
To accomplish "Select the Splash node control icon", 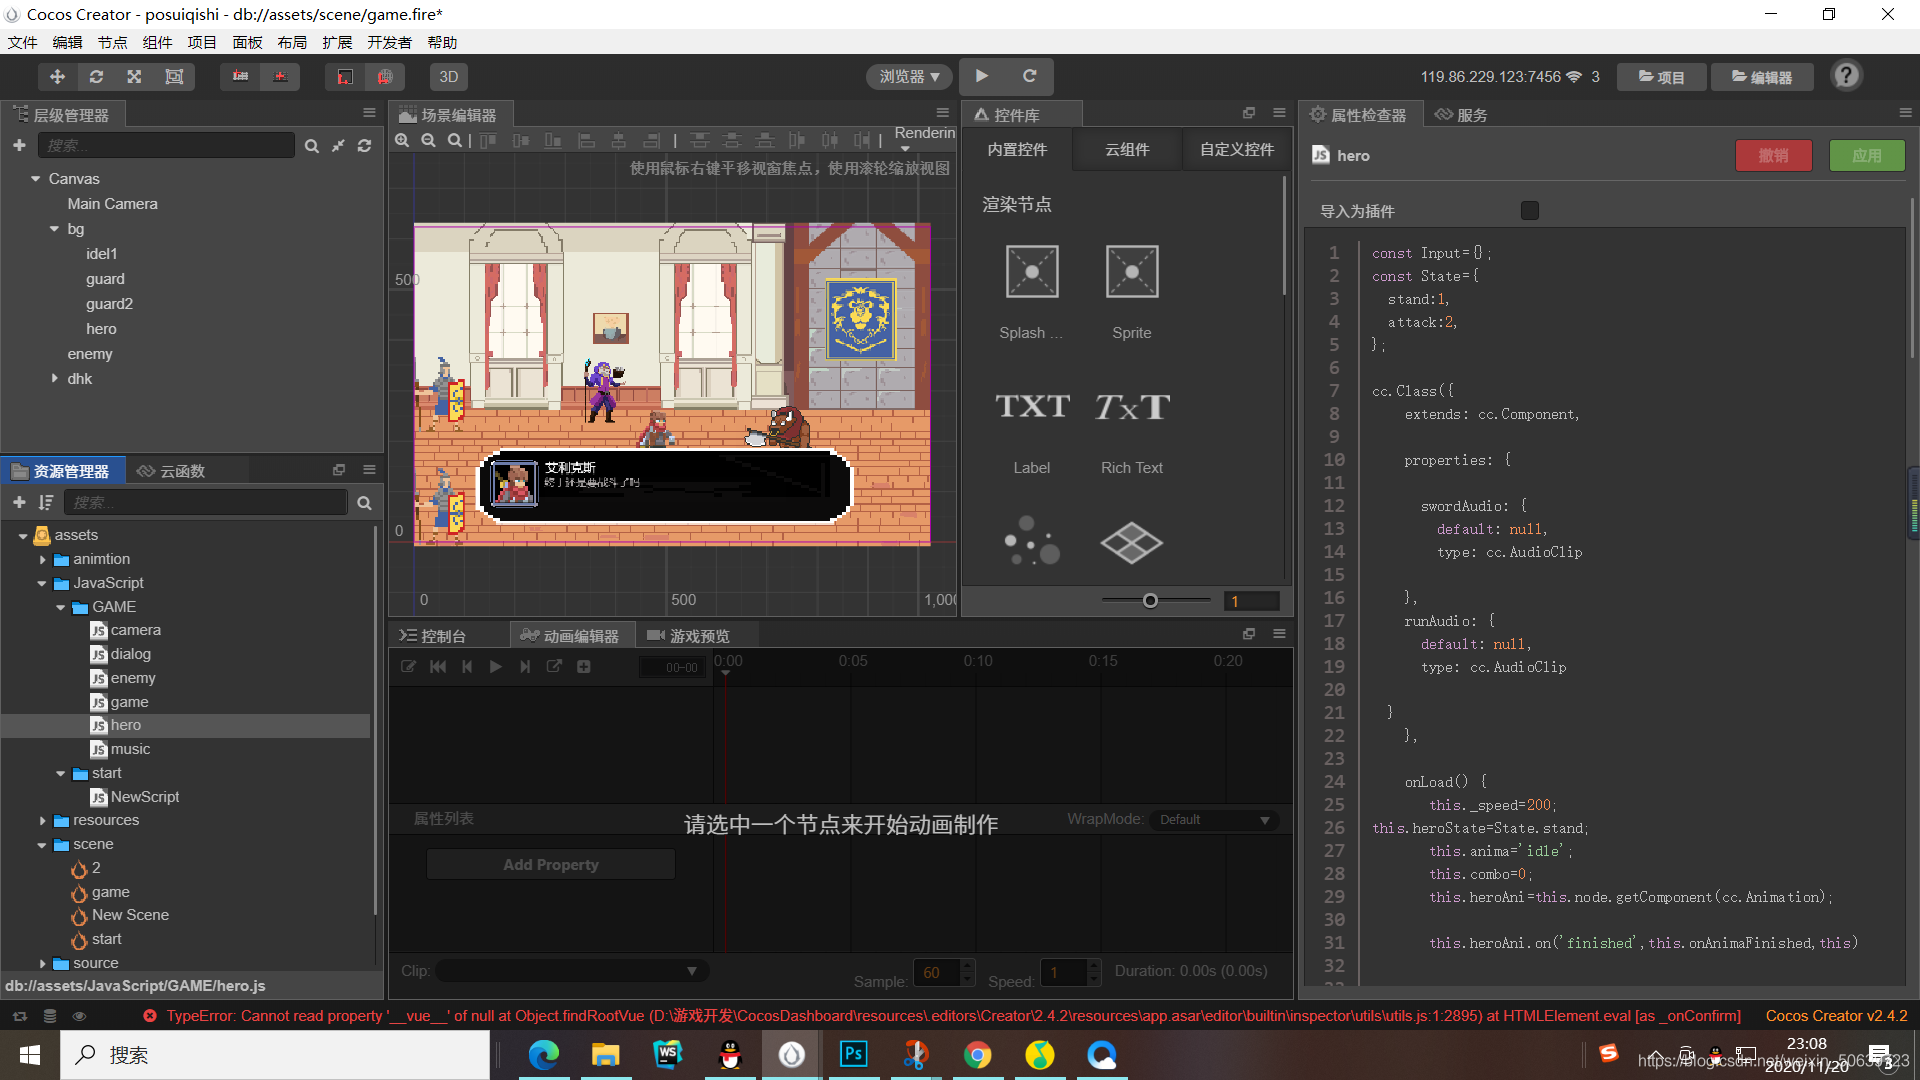I will coord(1032,271).
